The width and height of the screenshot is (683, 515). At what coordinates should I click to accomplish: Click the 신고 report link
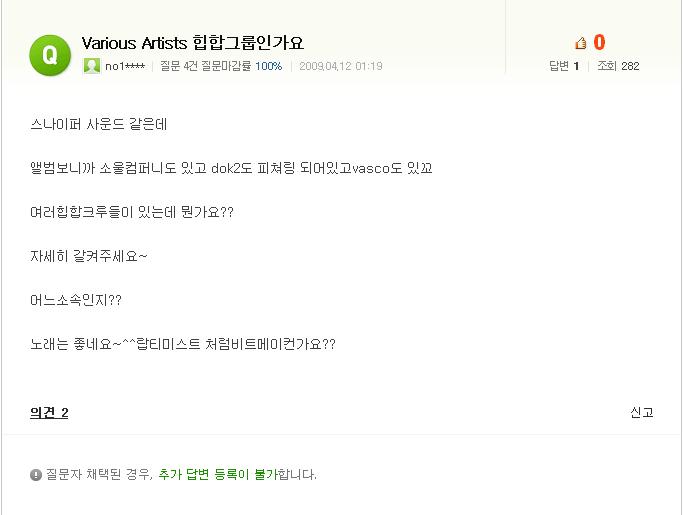pos(642,412)
